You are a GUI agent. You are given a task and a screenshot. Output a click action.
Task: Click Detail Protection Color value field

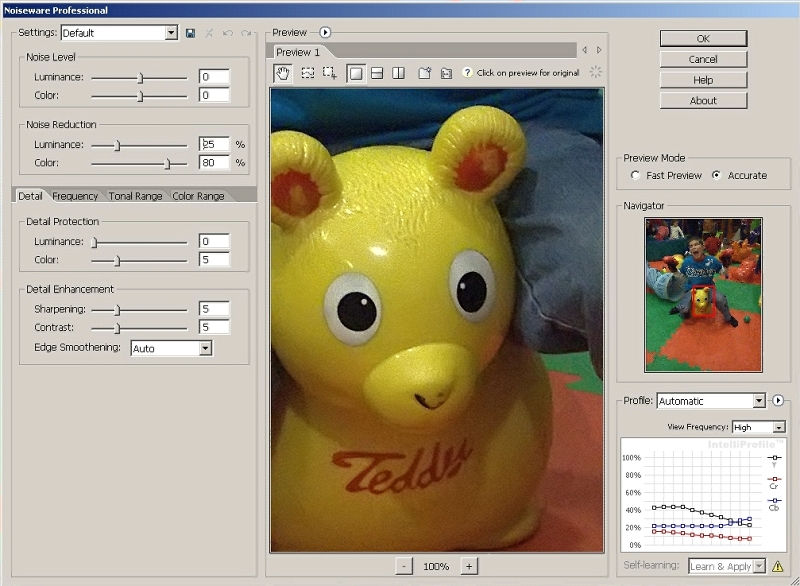(x=214, y=260)
